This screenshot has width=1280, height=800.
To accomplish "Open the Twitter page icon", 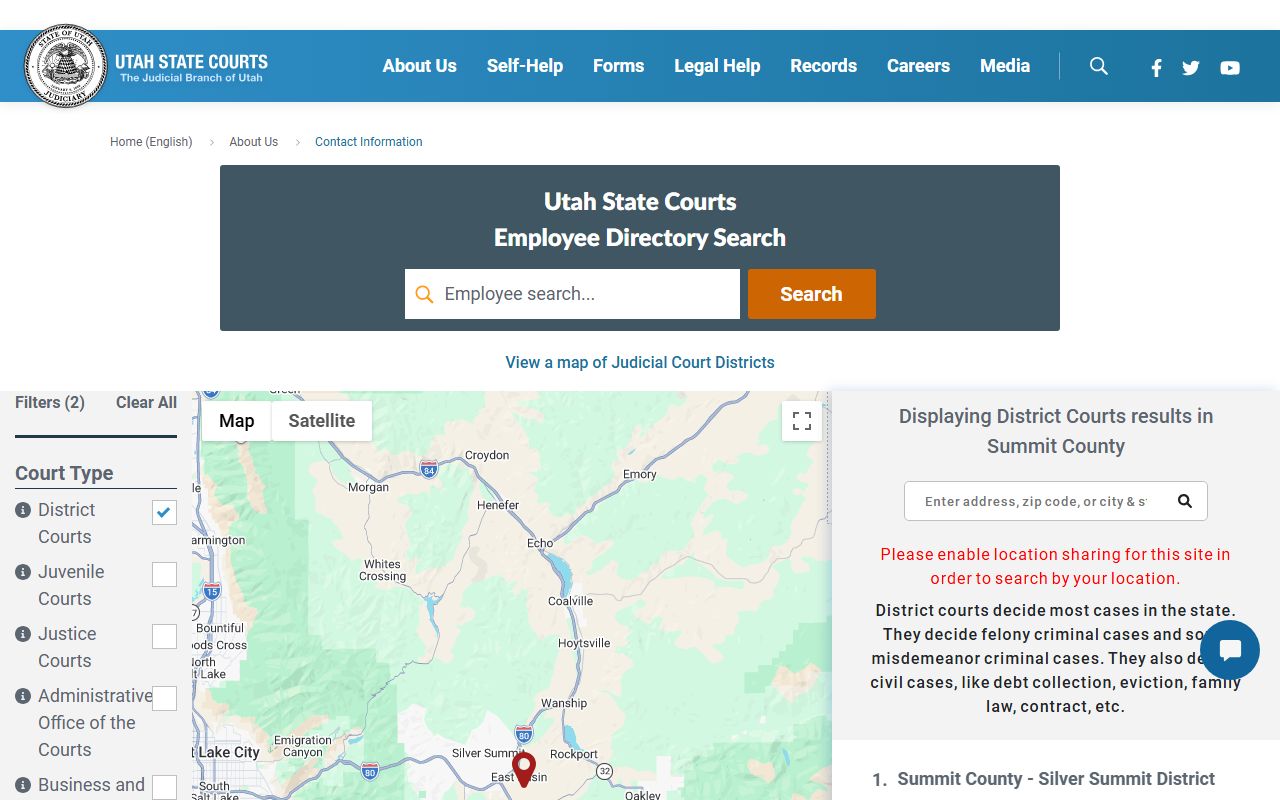I will pyautogui.click(x=1190, y=68).
